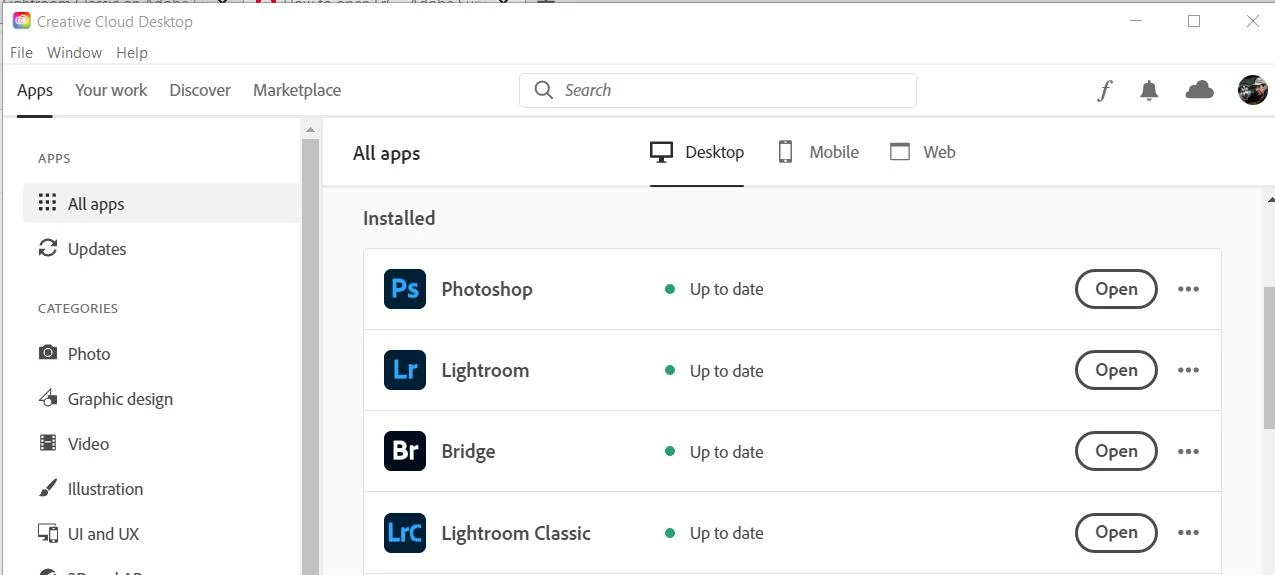The width and height of the screenshot is (1275, 575).
Task: Click the Creative Cloud logo in title bar
Action: click(x=22, y=21)
